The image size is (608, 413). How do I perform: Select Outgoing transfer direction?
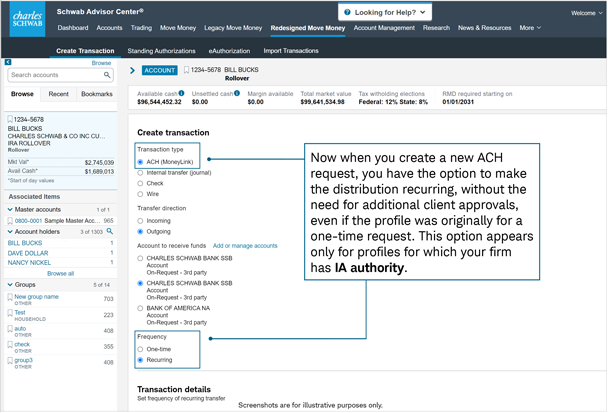tap(140, 232)
